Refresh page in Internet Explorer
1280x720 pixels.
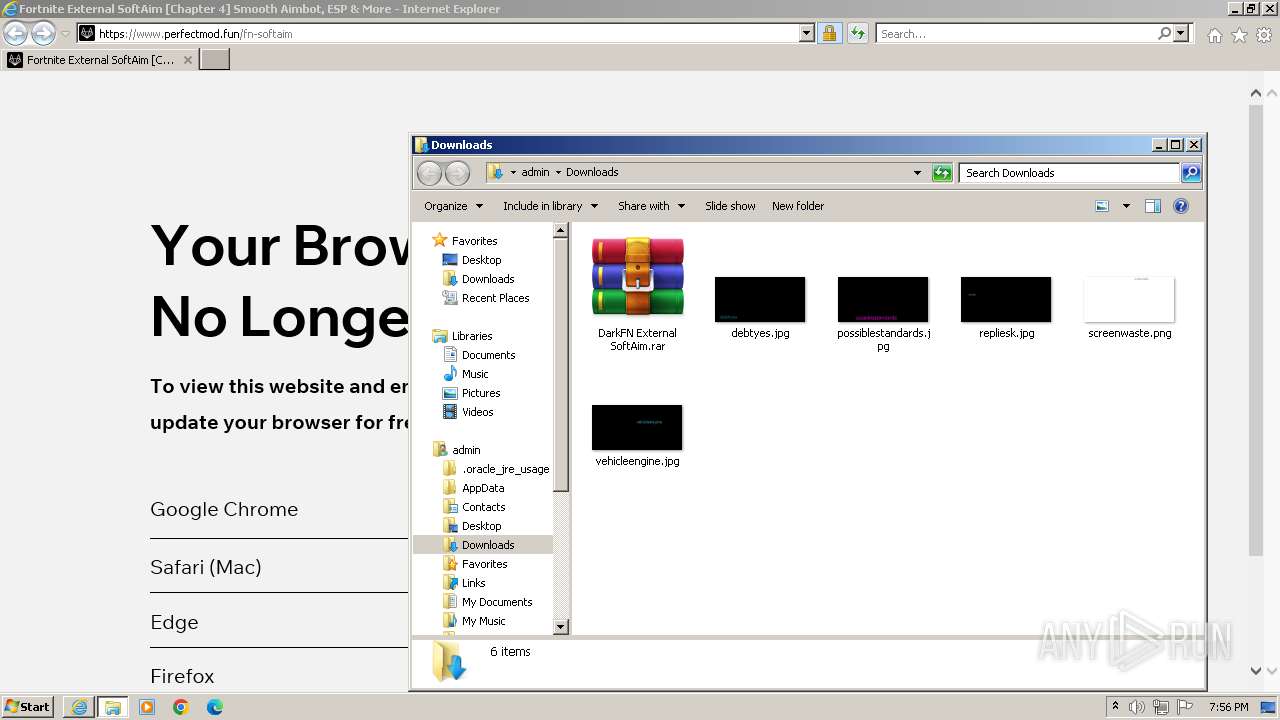point(857,33)
